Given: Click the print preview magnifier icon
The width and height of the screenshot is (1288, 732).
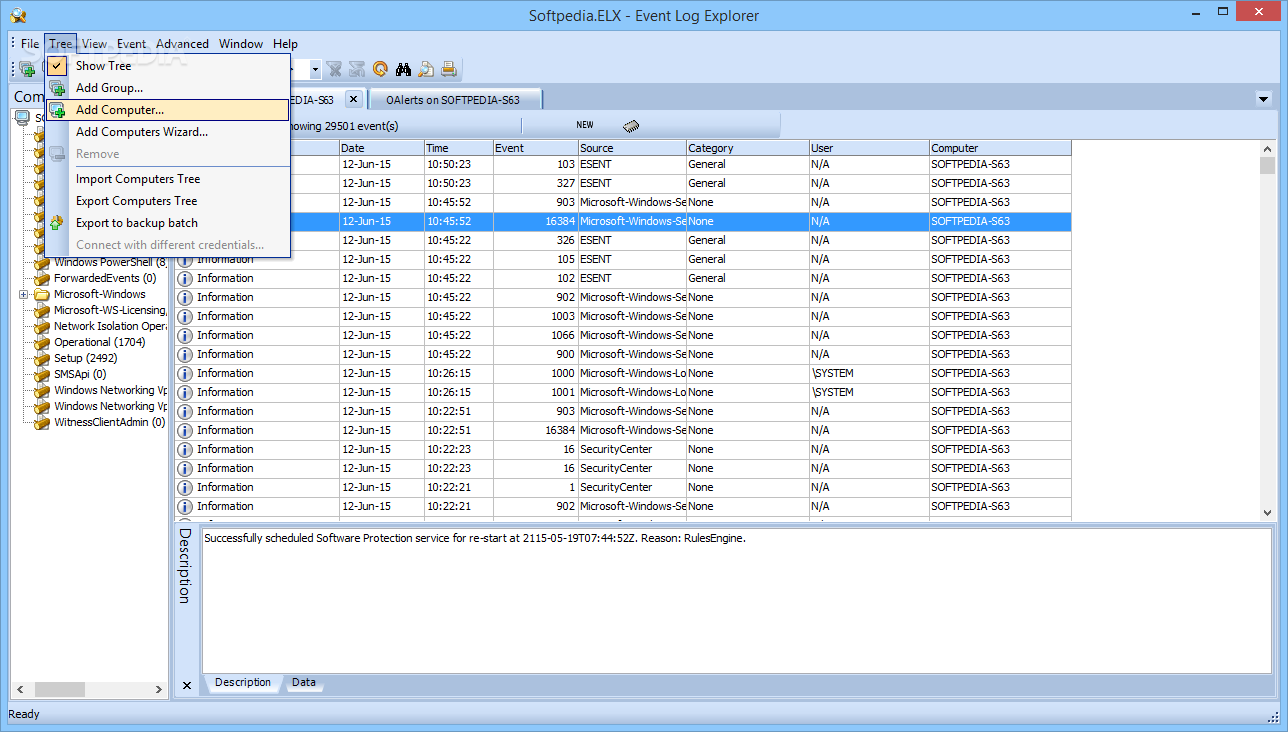Looking at the screenshot, I should click(426, 69).
